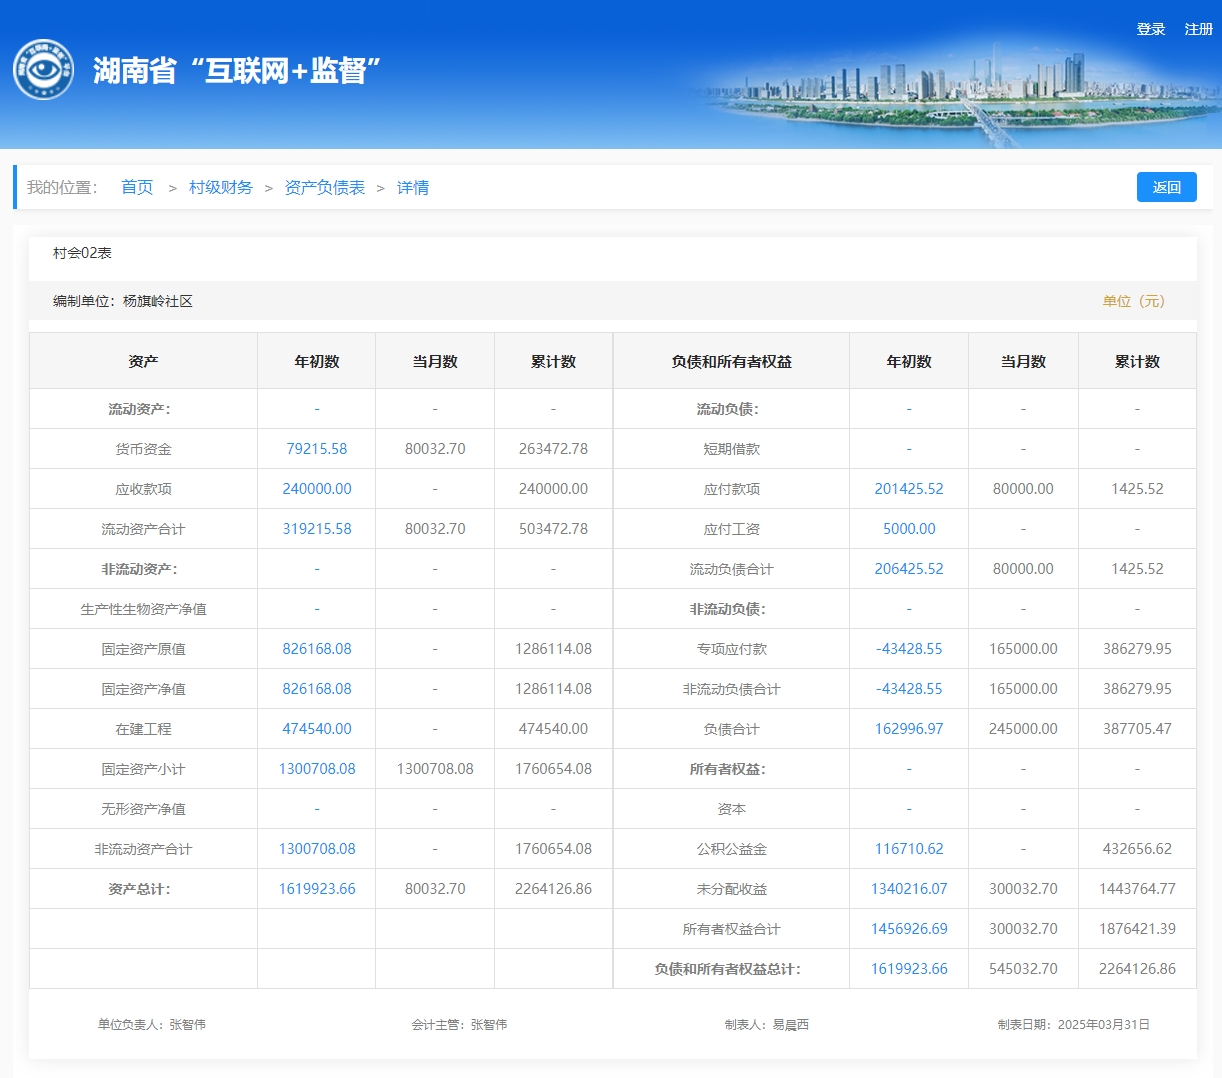Click 制表人：易晨西 footer text
Screen dimensions: 1222x1078
[767, 1024]
